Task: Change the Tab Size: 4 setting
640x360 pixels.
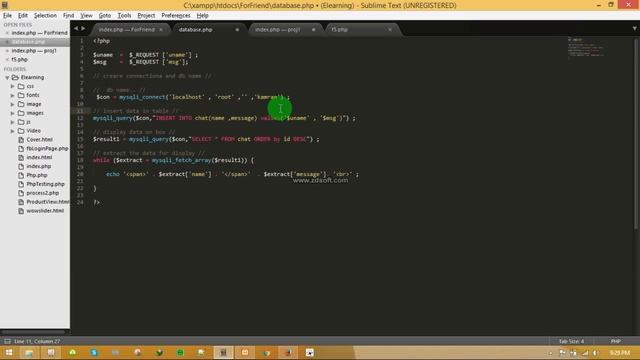Action: click(571, 341)
